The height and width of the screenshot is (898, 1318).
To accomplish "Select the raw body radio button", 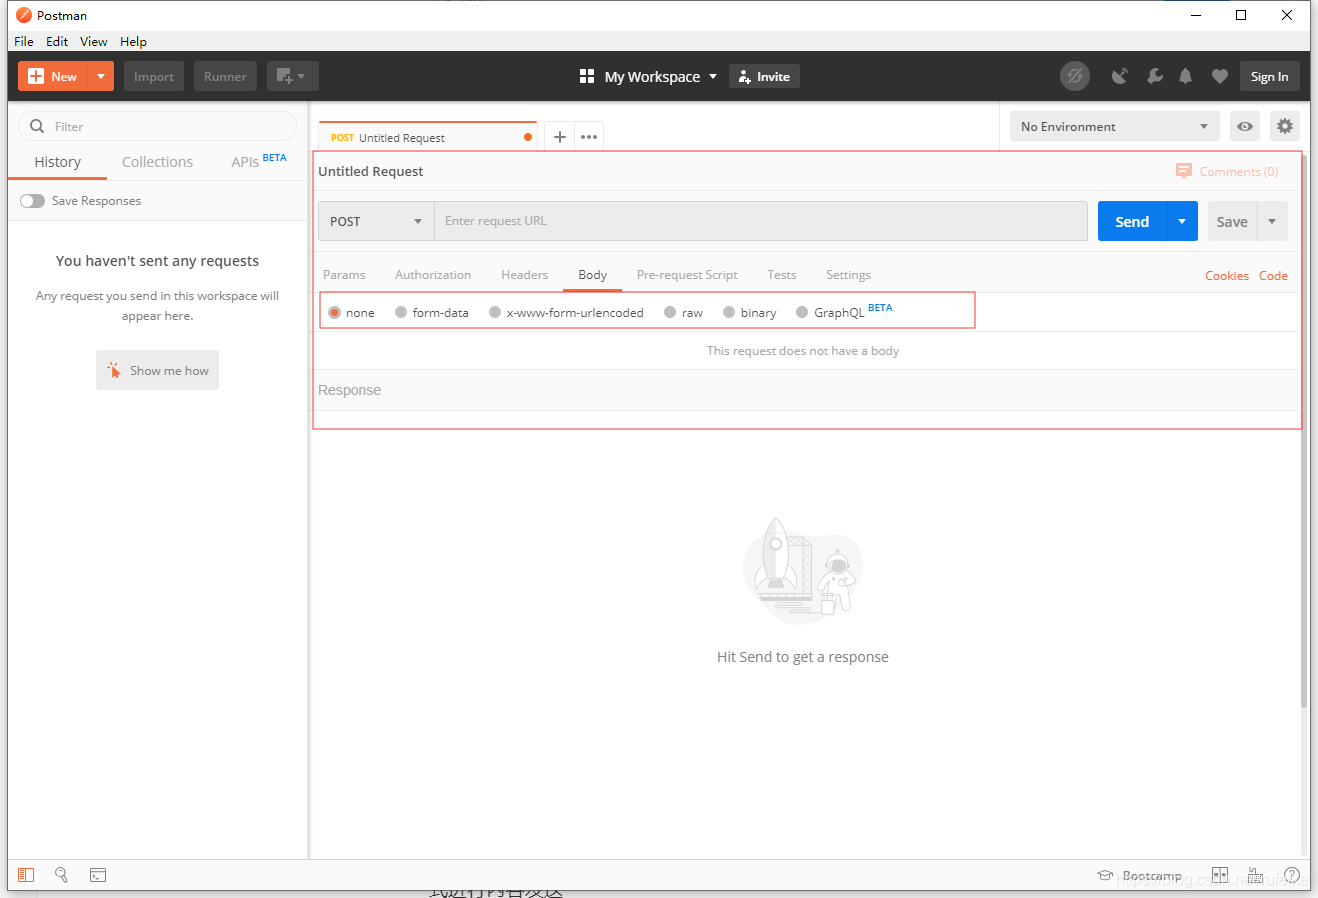I will (670, 312).
